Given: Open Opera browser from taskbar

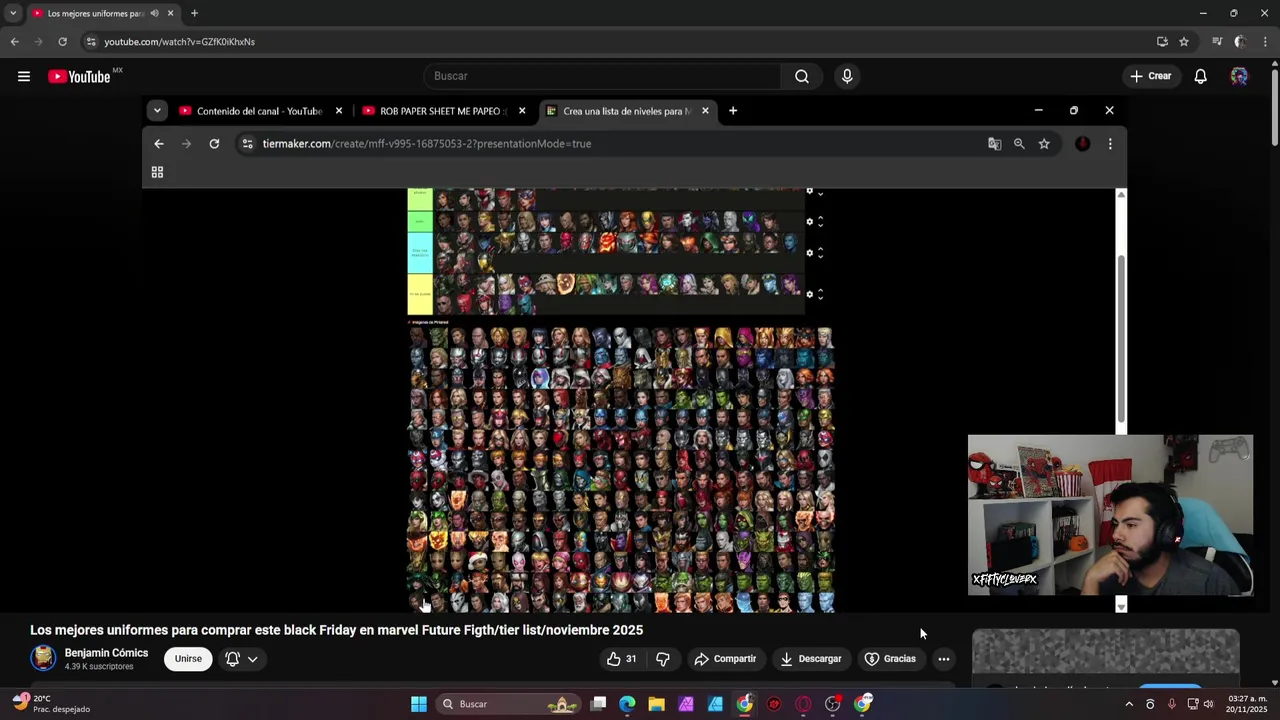Looking at the screenshot, I should 803,704.
